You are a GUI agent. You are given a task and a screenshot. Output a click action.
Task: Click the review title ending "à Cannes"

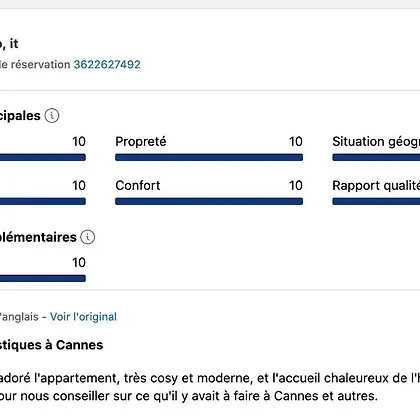coord(51,345)
